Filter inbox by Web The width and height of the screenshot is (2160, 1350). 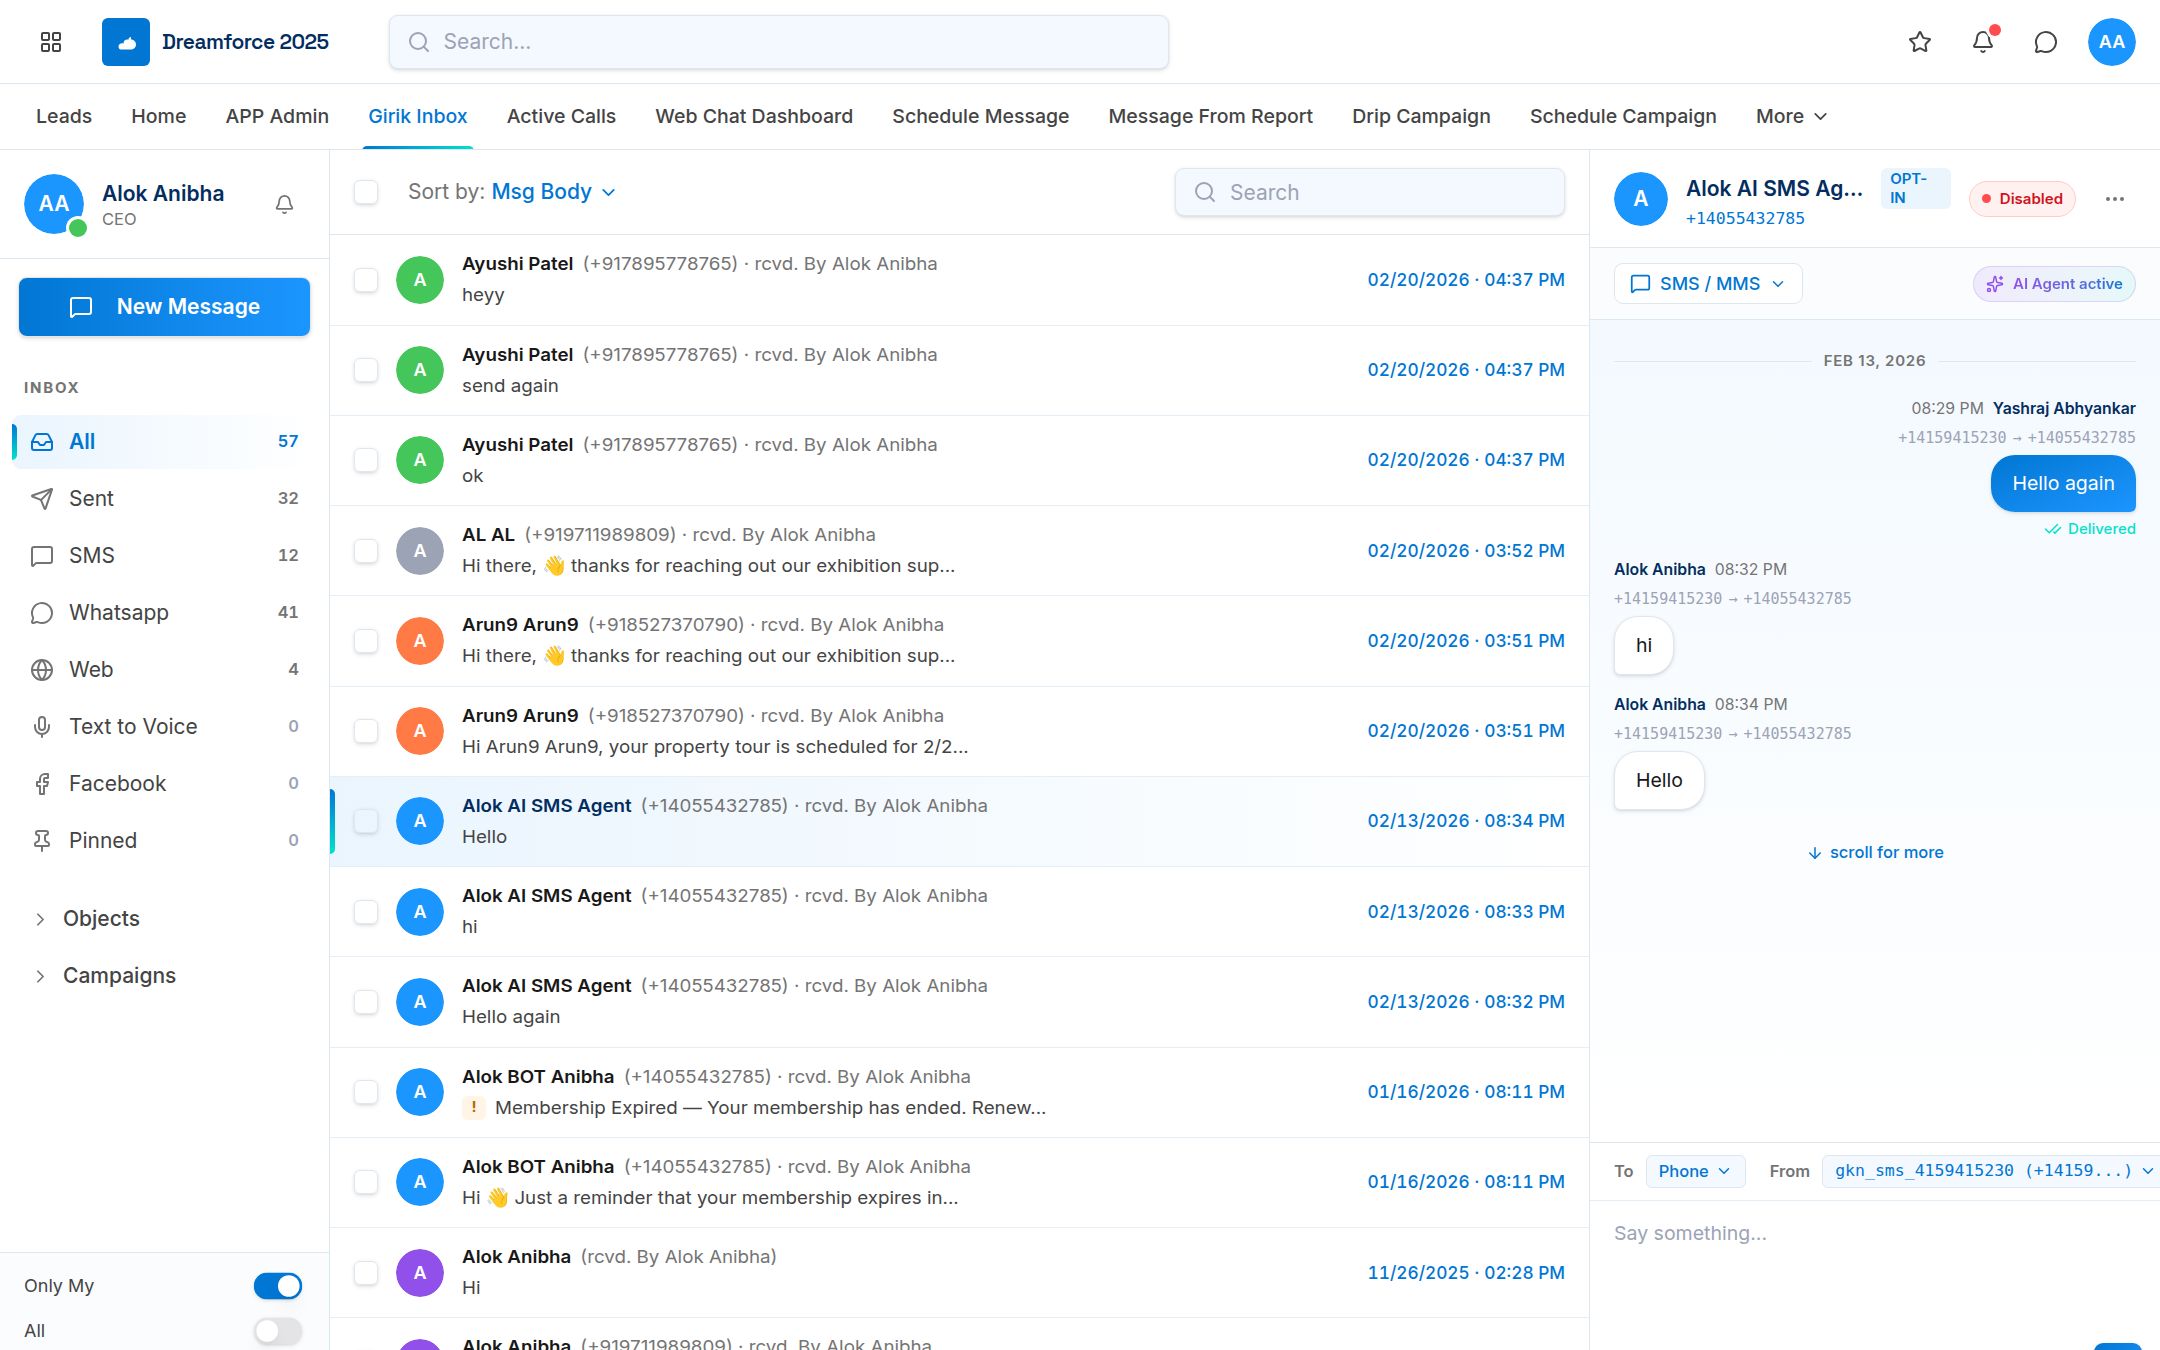(164, 669)
